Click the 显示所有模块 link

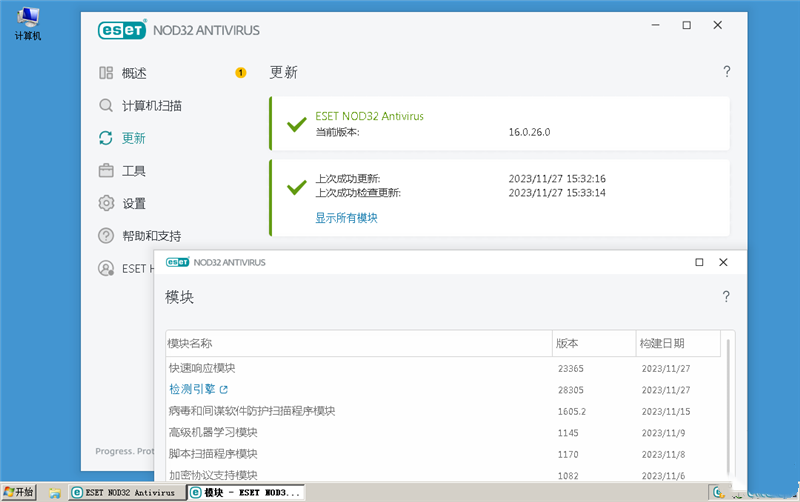(x=346, y=218)
